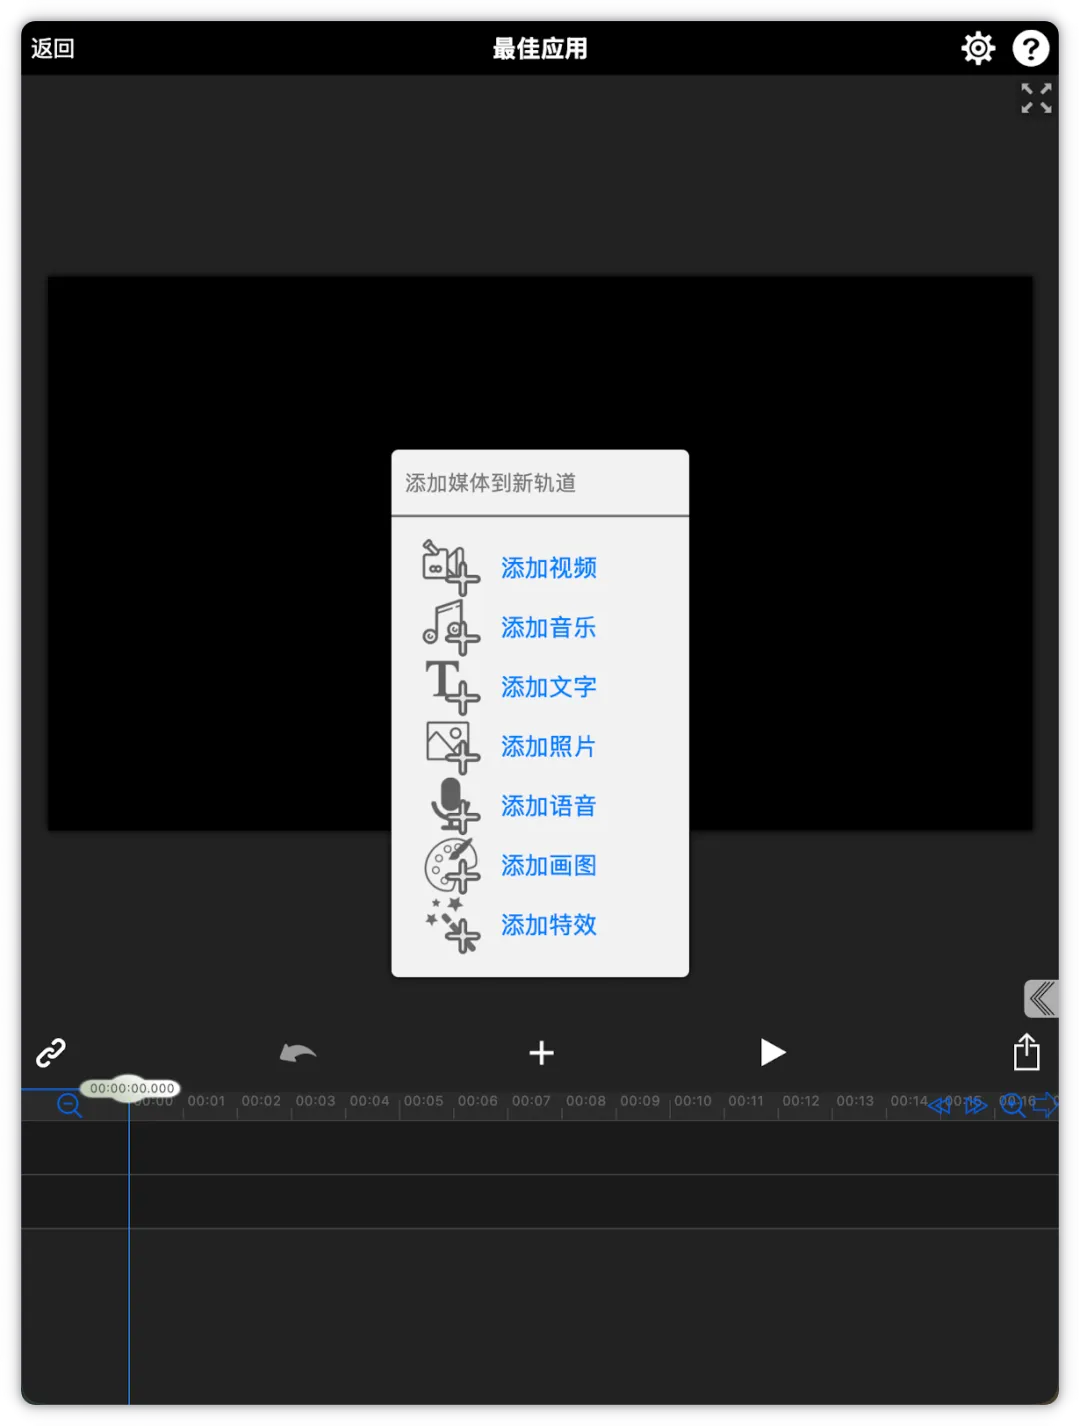Click the blue right arrow at the timeline end
Image resolution: width=1080 pixels, height=1426 pixels.
[x=1045, y=1105]
